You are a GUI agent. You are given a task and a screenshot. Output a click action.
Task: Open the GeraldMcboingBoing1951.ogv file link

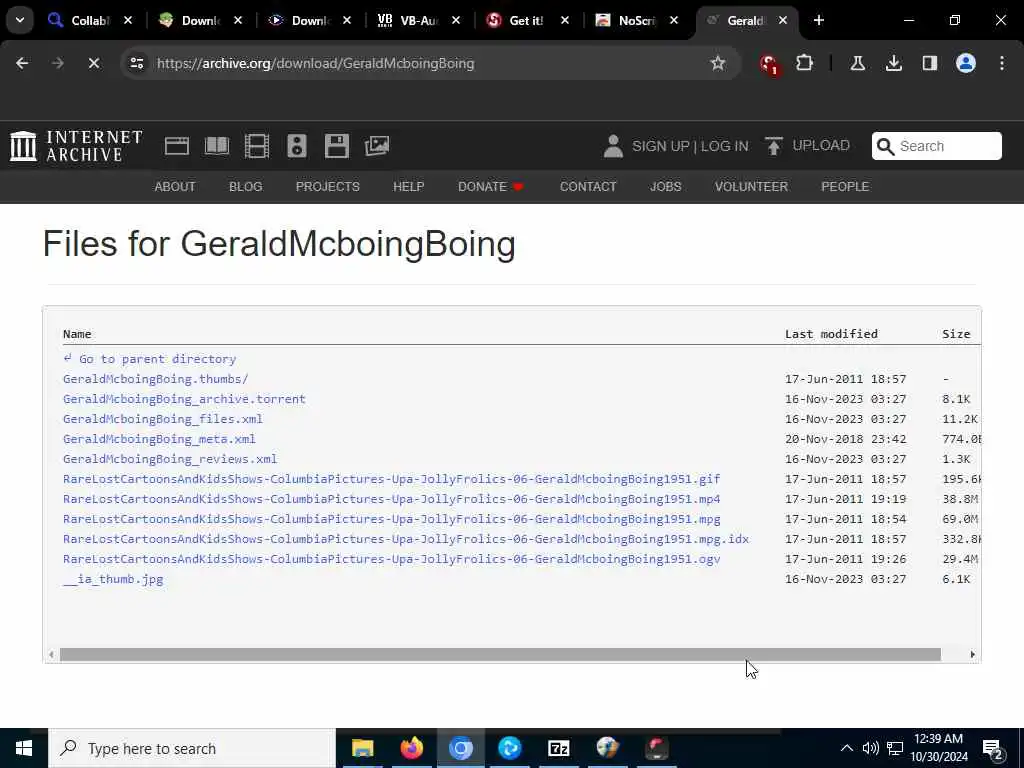coord(391,559)
